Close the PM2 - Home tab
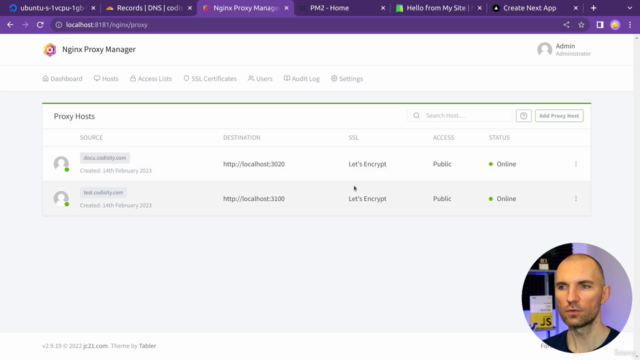 [383, 8]
